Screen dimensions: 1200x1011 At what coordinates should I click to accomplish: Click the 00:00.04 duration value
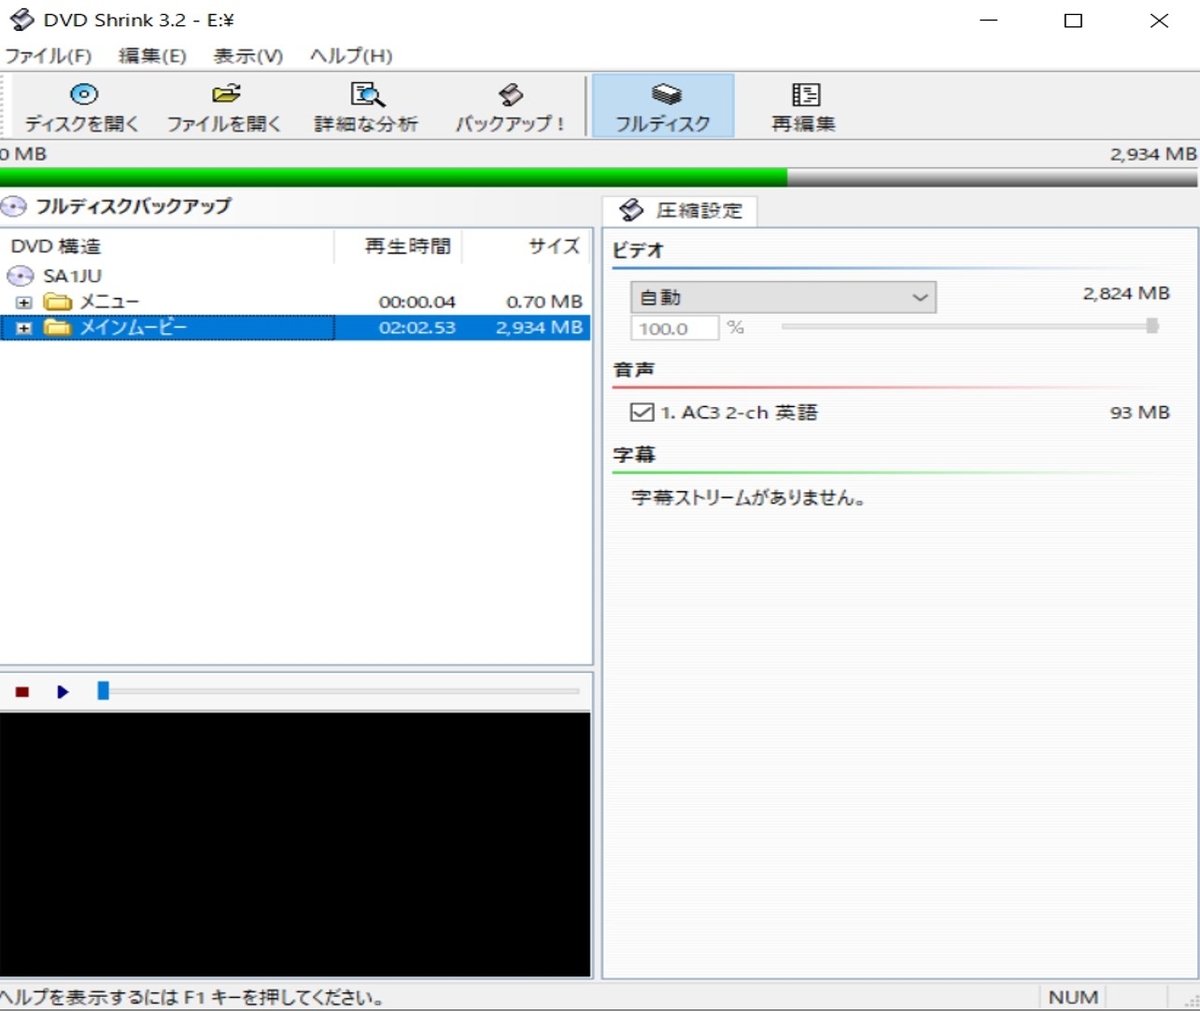[417, 302]
